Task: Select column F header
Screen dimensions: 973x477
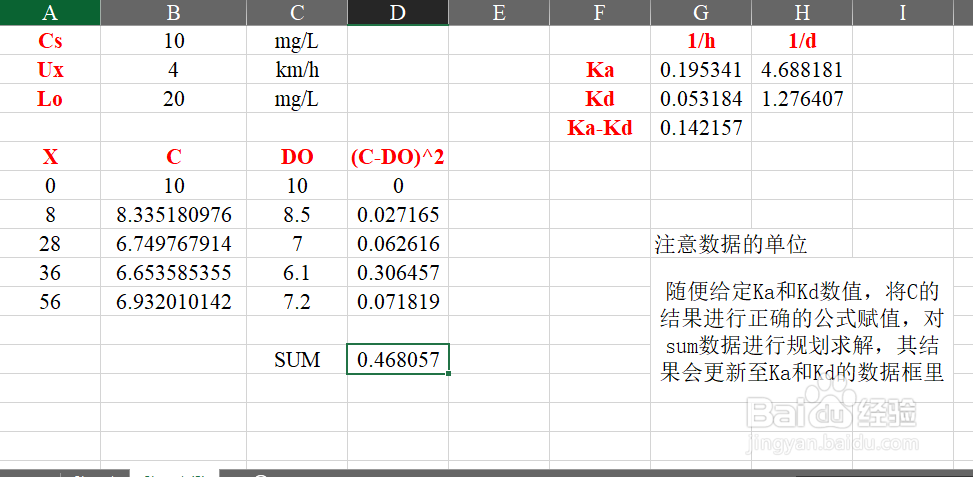Action: point(600,12)
